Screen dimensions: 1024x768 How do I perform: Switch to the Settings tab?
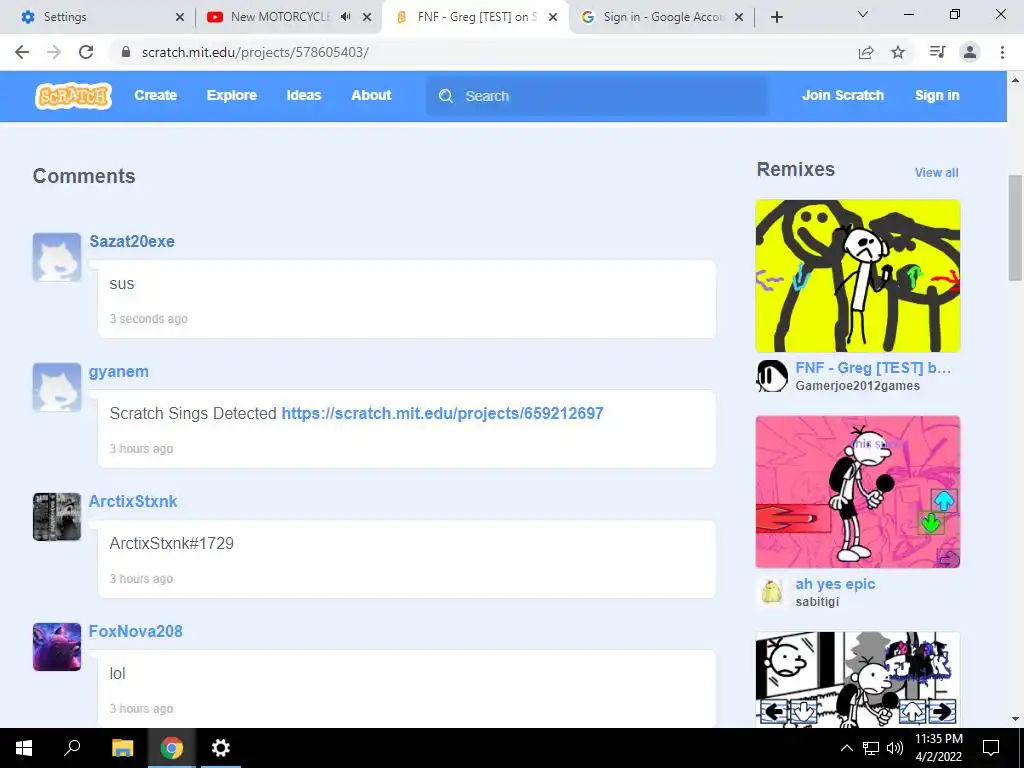click(98, 17)
